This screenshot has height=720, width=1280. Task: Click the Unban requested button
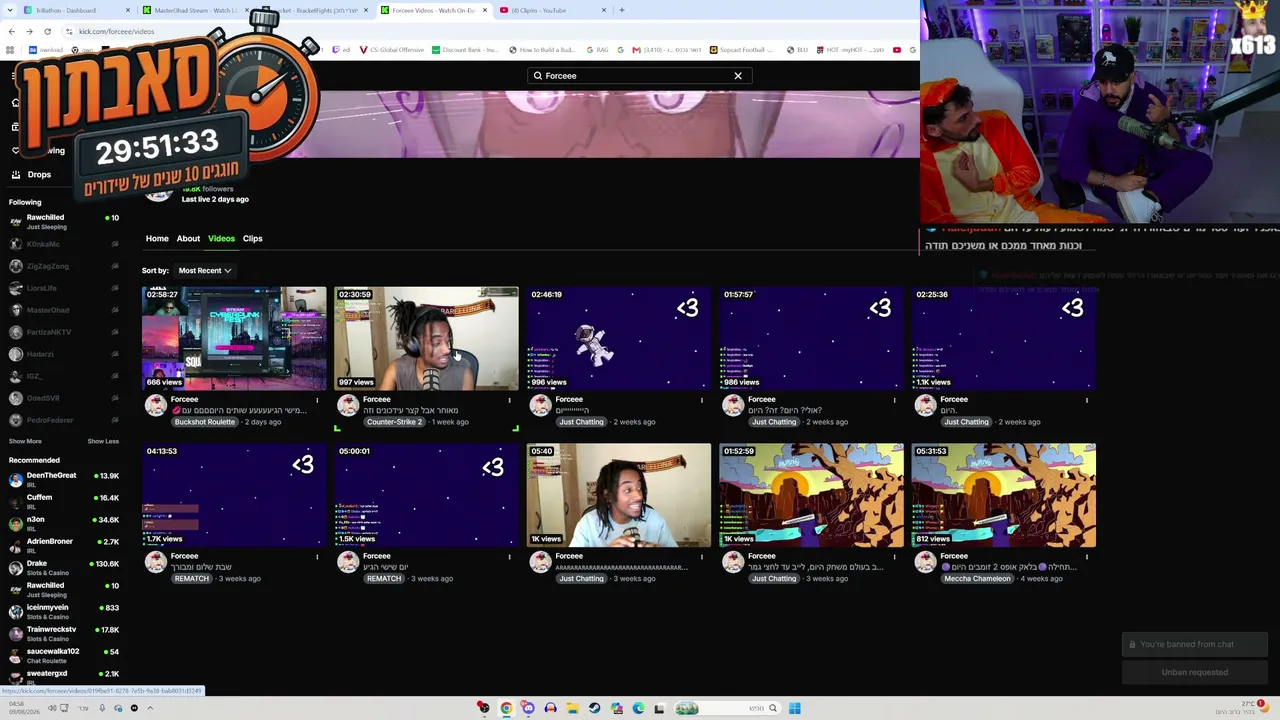point(1195,673)
